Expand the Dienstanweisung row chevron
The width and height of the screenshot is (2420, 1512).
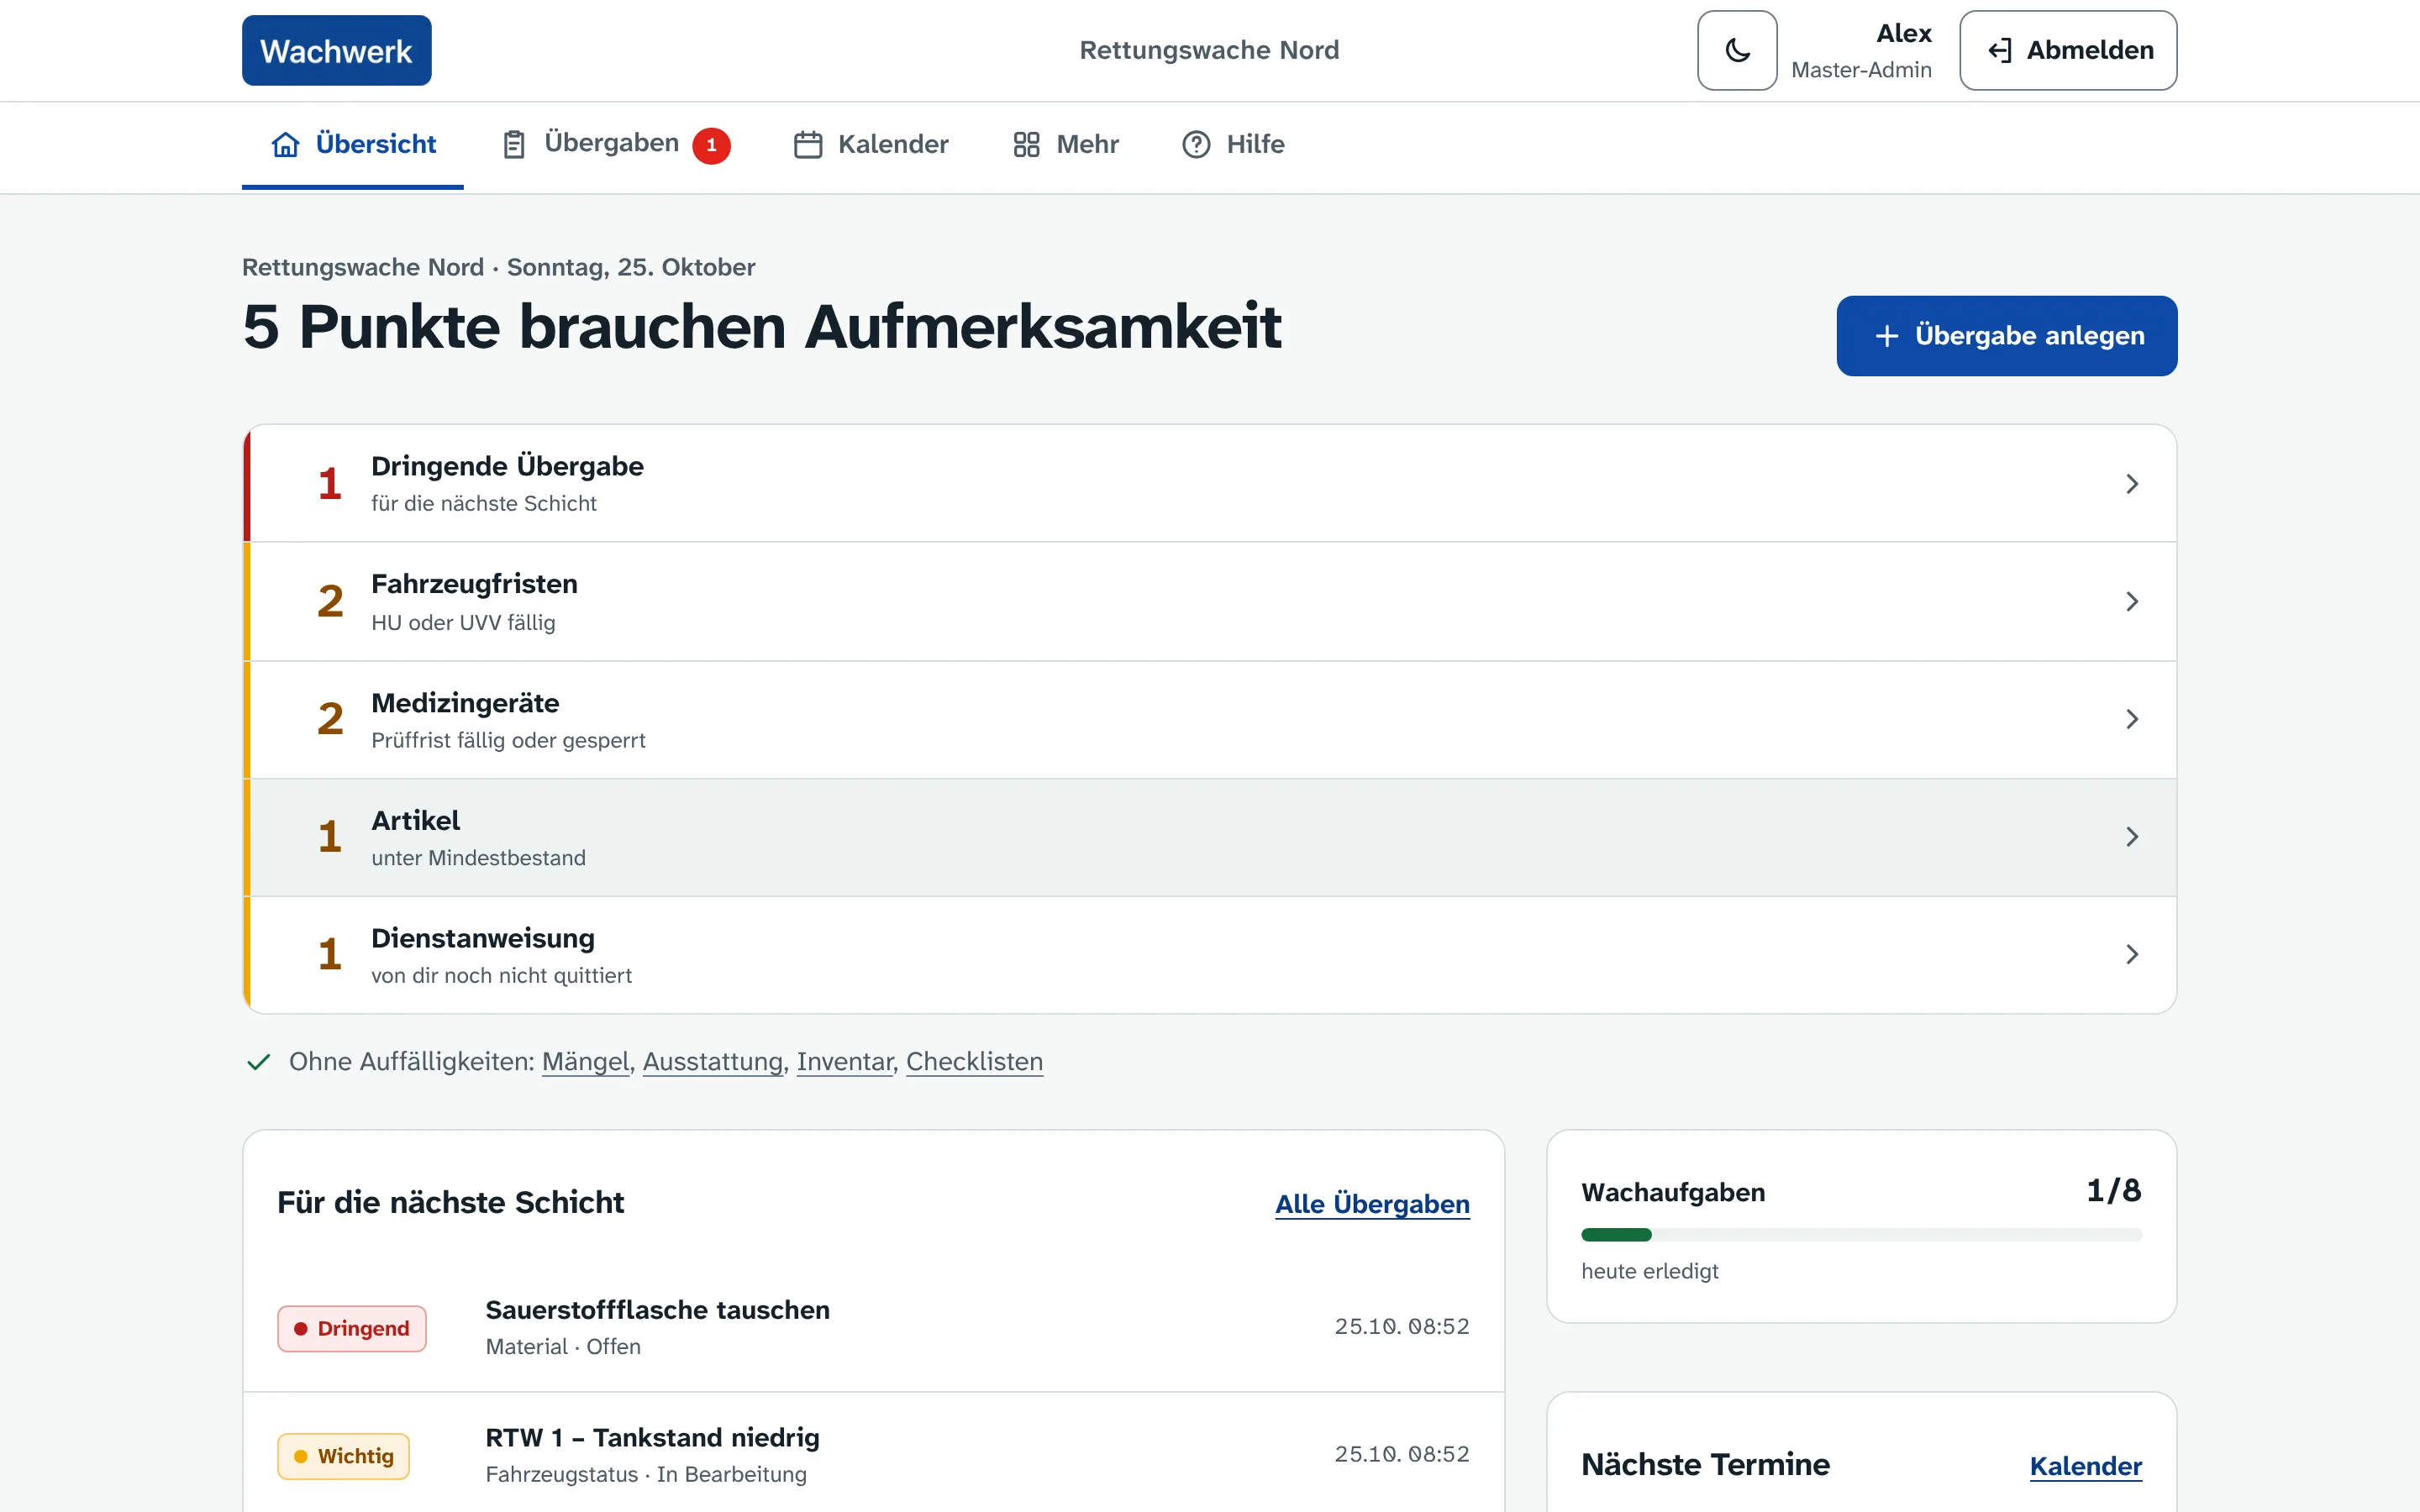click(x=2132, y=954)
